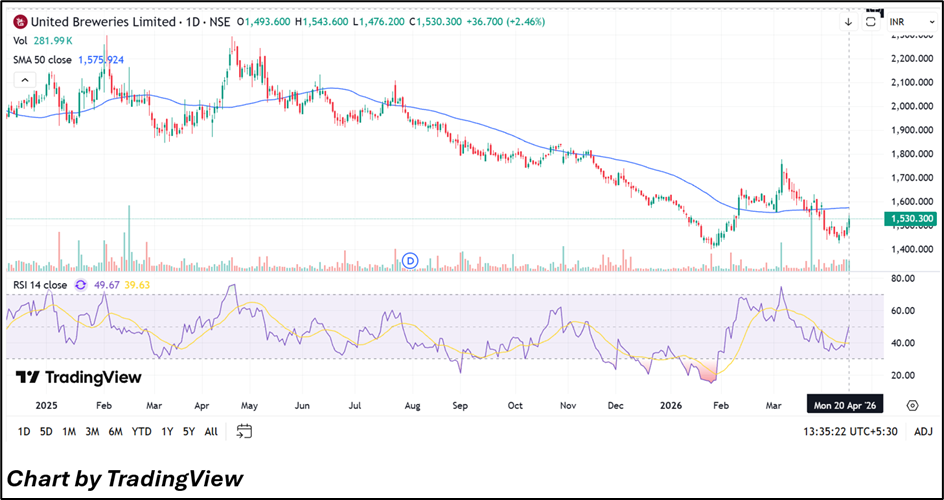Image resolution: width=944 pixels, height=500 pixels.
Task: Select the Vol volume indicator label
Action: [20, 40]
